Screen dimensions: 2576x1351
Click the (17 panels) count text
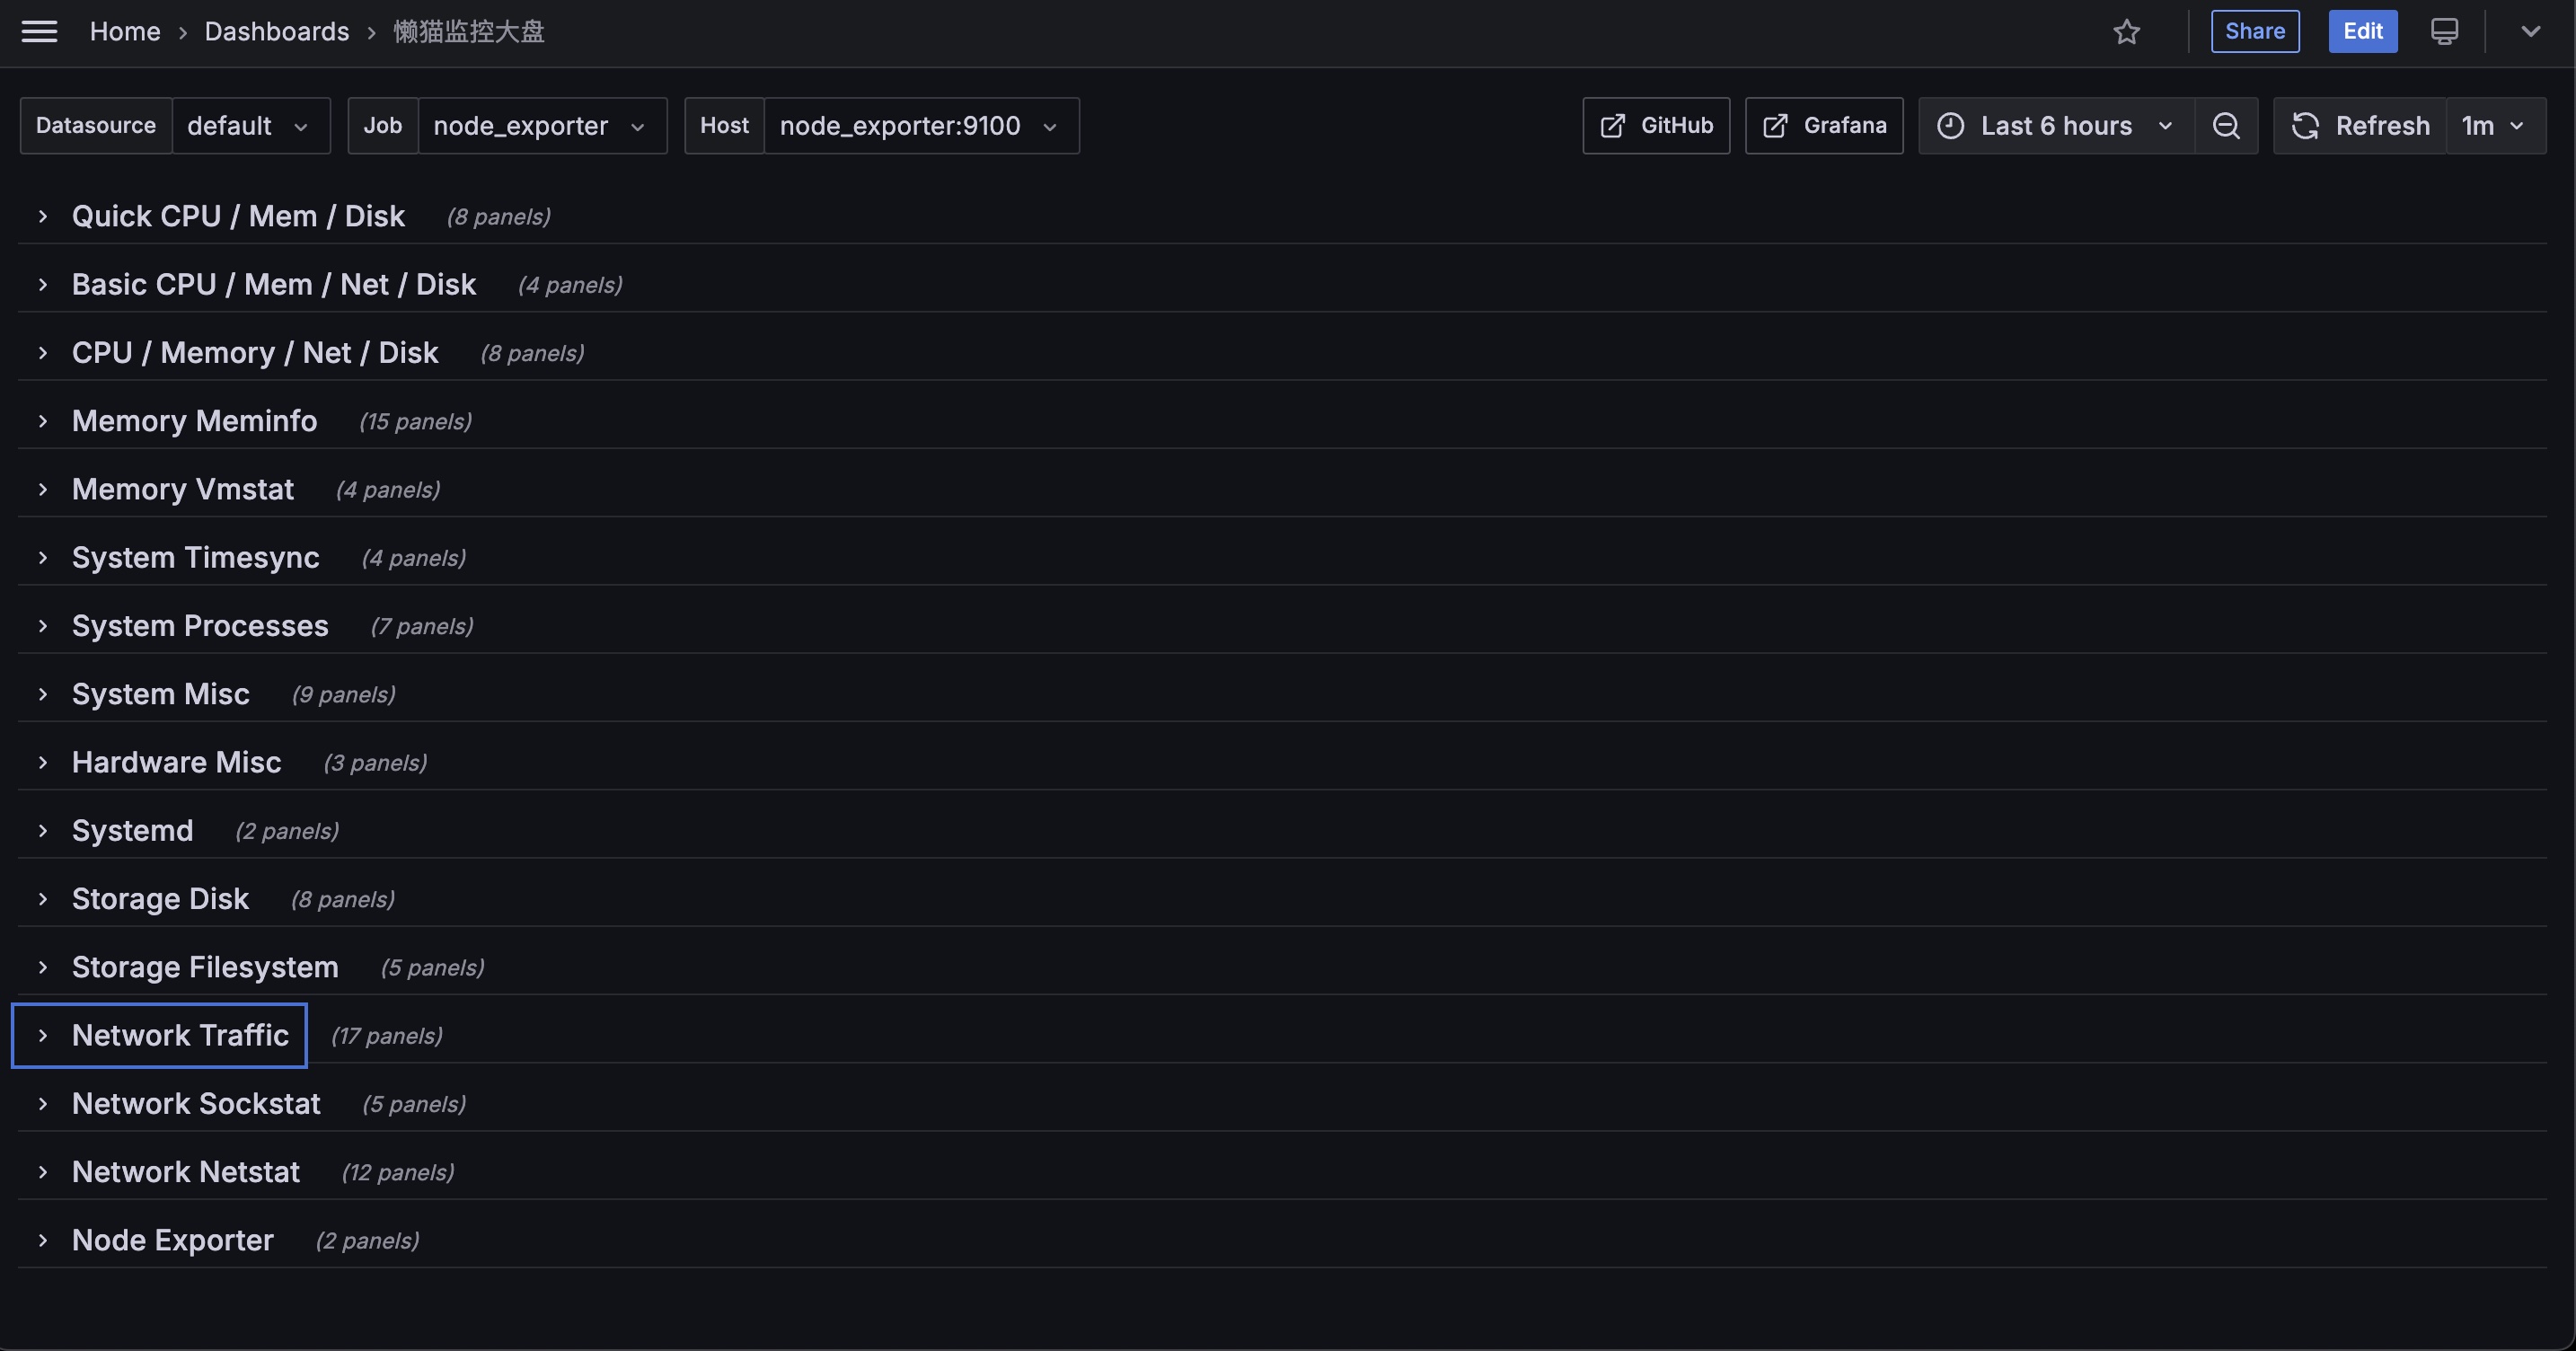[387, 1037]
